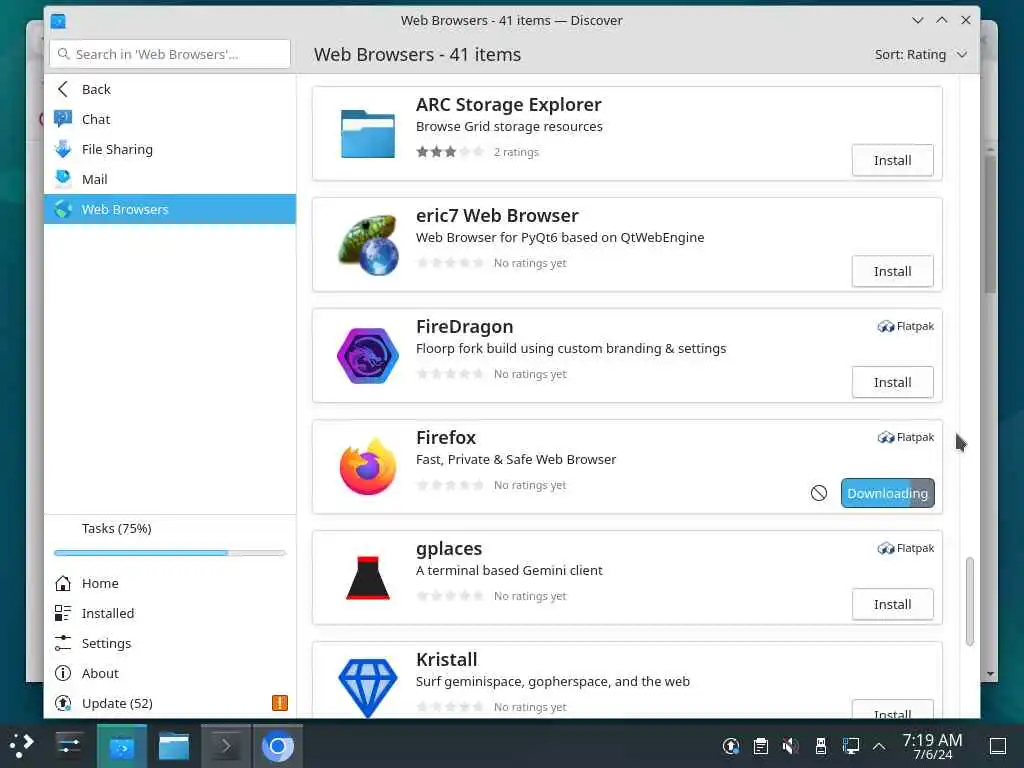Open the muted volume tray icon
This screenshot has width=1024, height=768.
[x=791, y=746]
